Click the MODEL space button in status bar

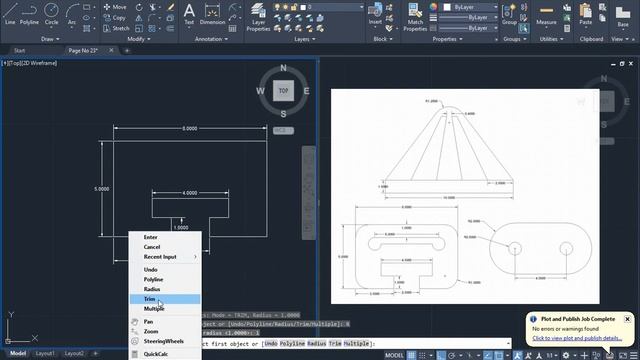tap(394, 356)
